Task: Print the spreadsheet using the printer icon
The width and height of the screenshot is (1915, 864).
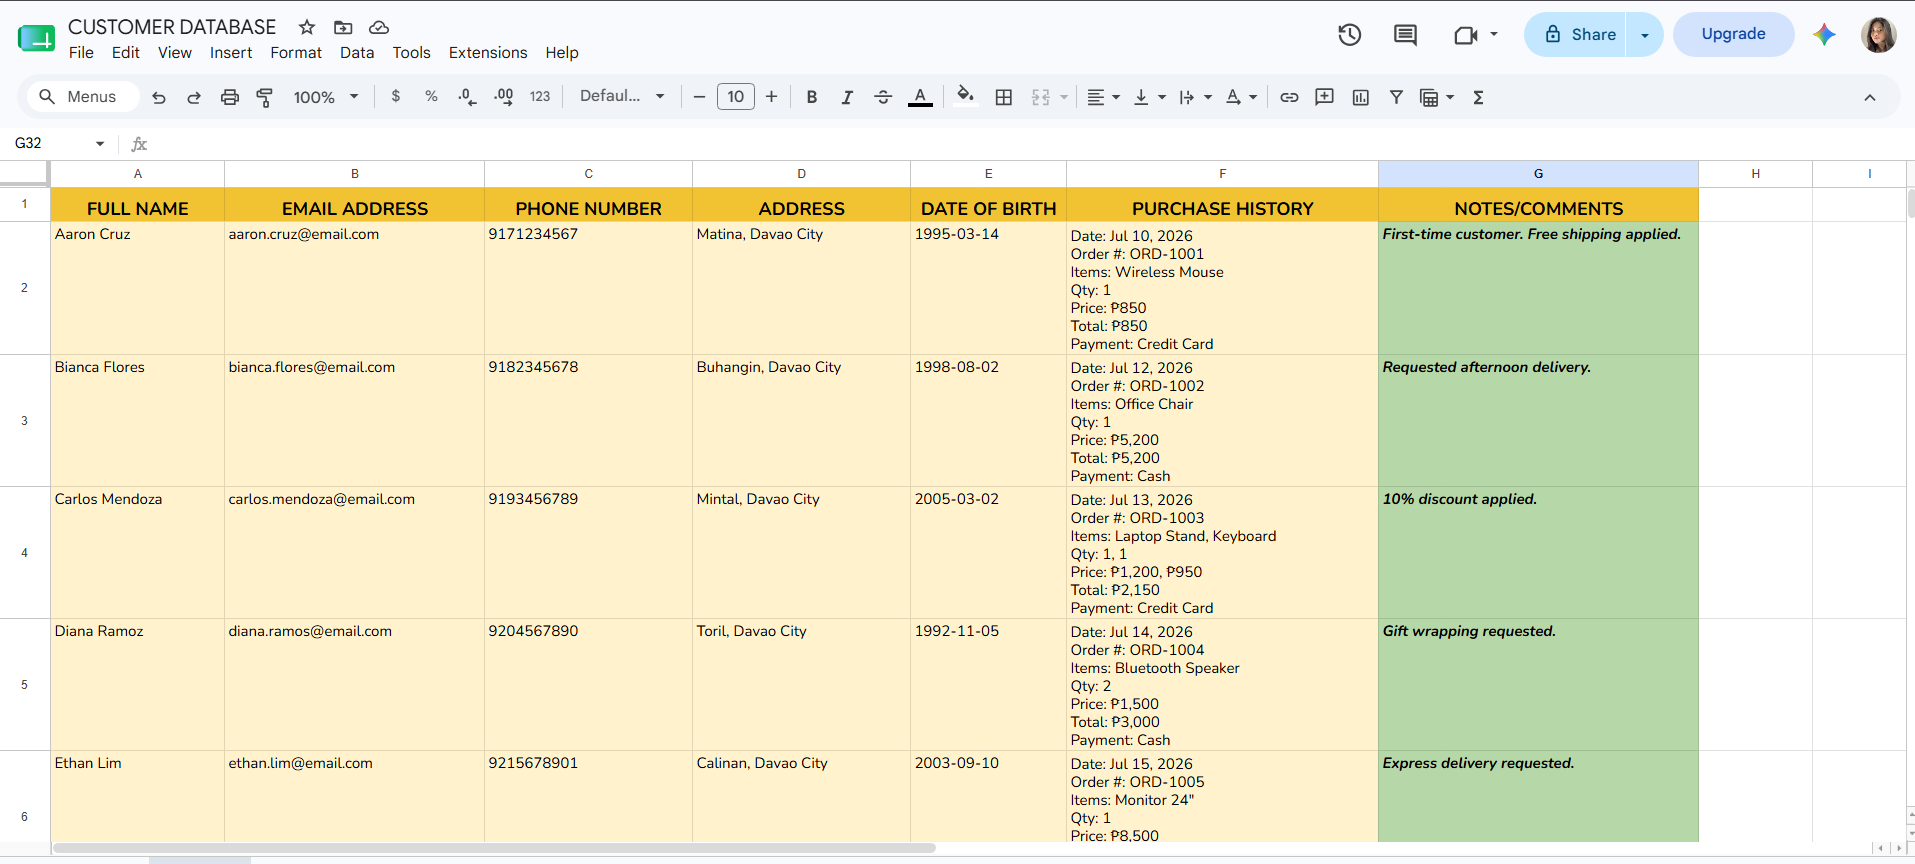Action: 230,97
